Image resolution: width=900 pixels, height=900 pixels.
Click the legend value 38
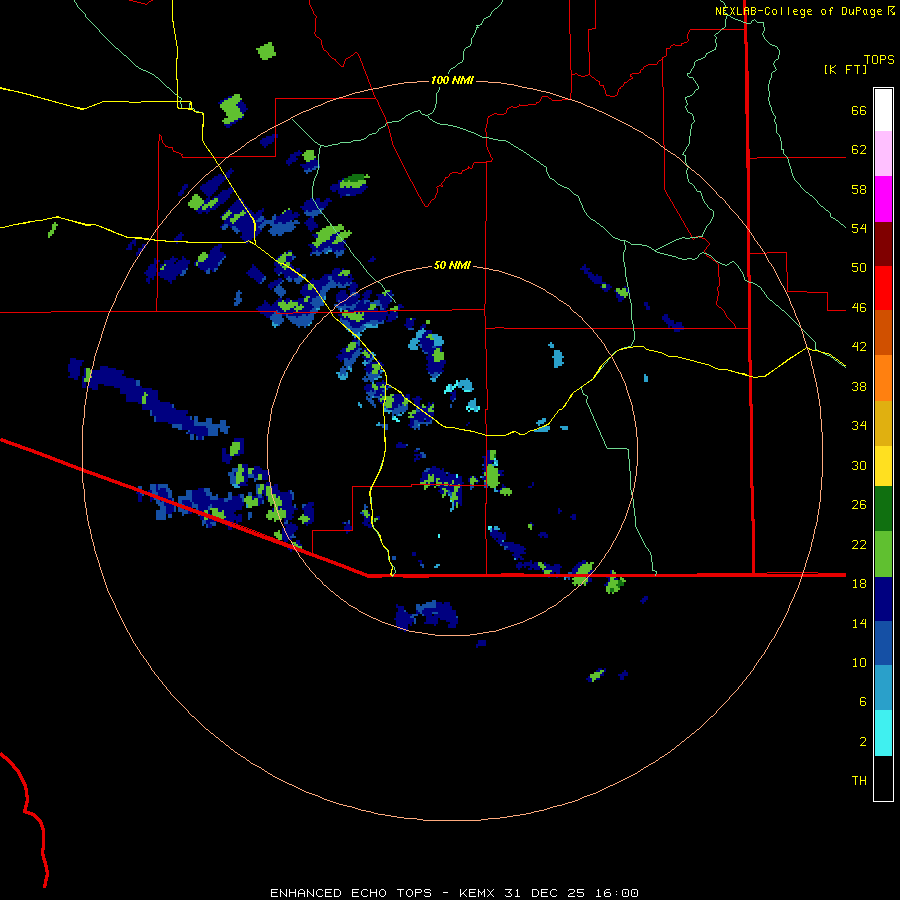(x=859, y=386)
